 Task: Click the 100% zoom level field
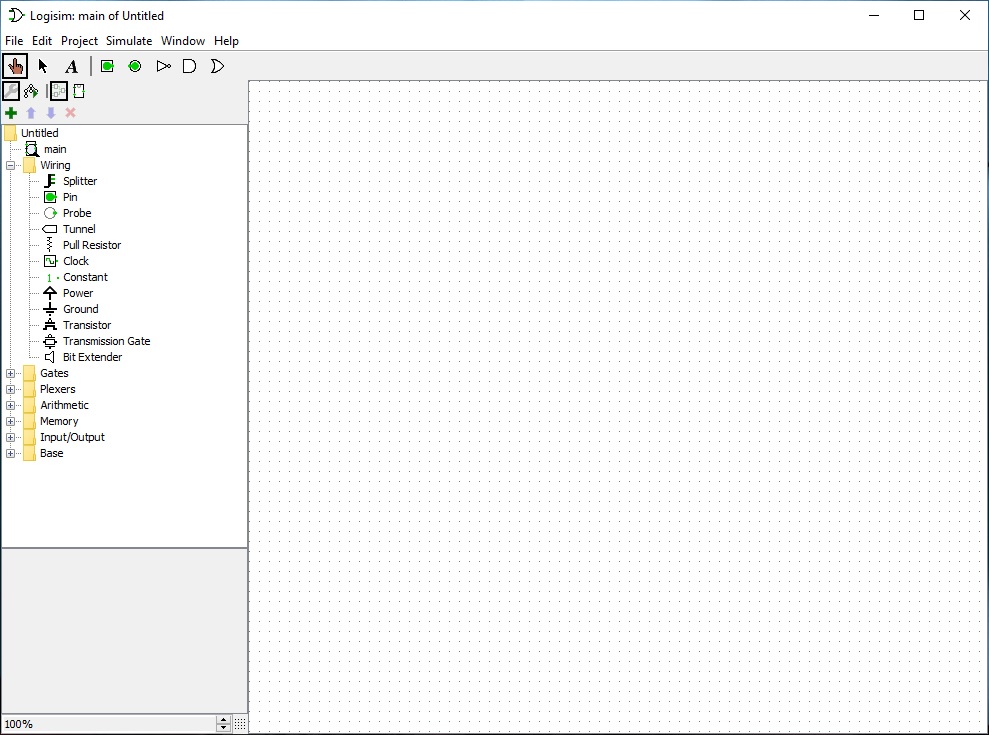108,724
